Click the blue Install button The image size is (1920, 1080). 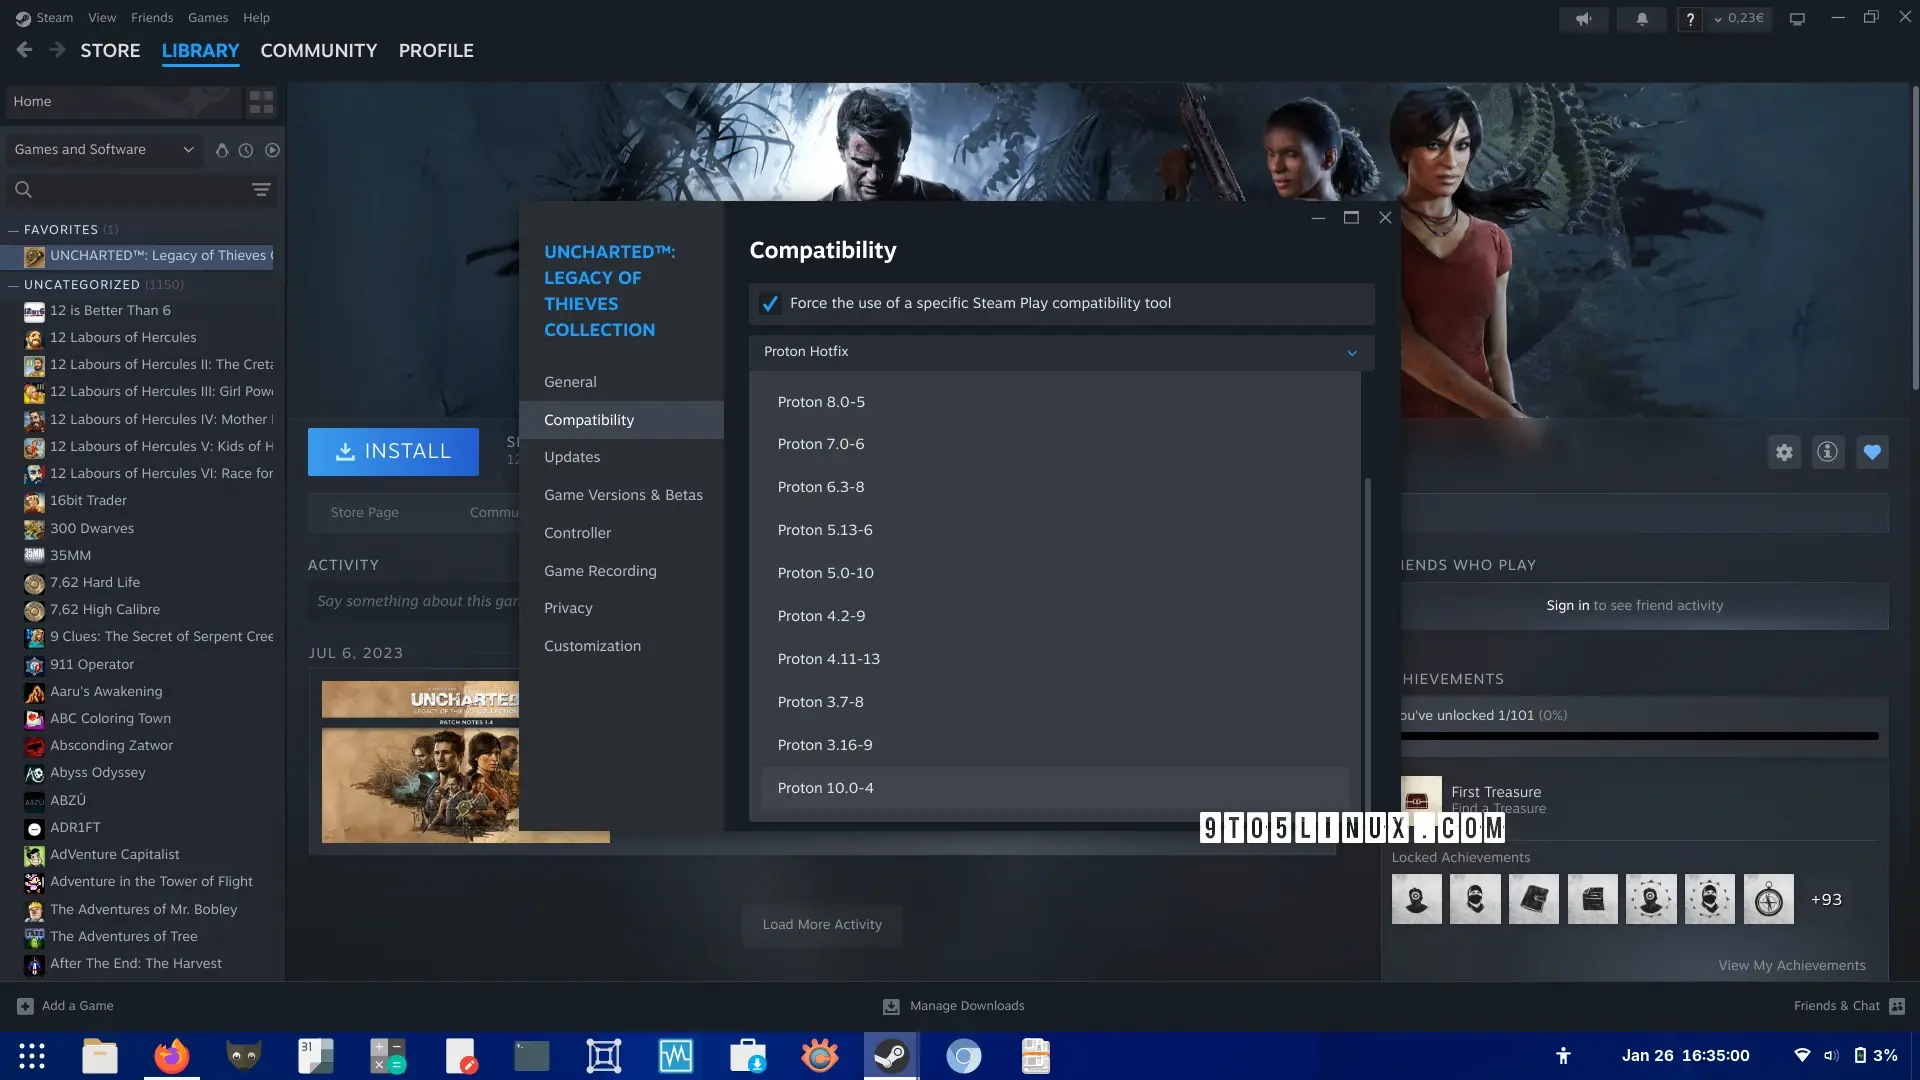(393, 452)
